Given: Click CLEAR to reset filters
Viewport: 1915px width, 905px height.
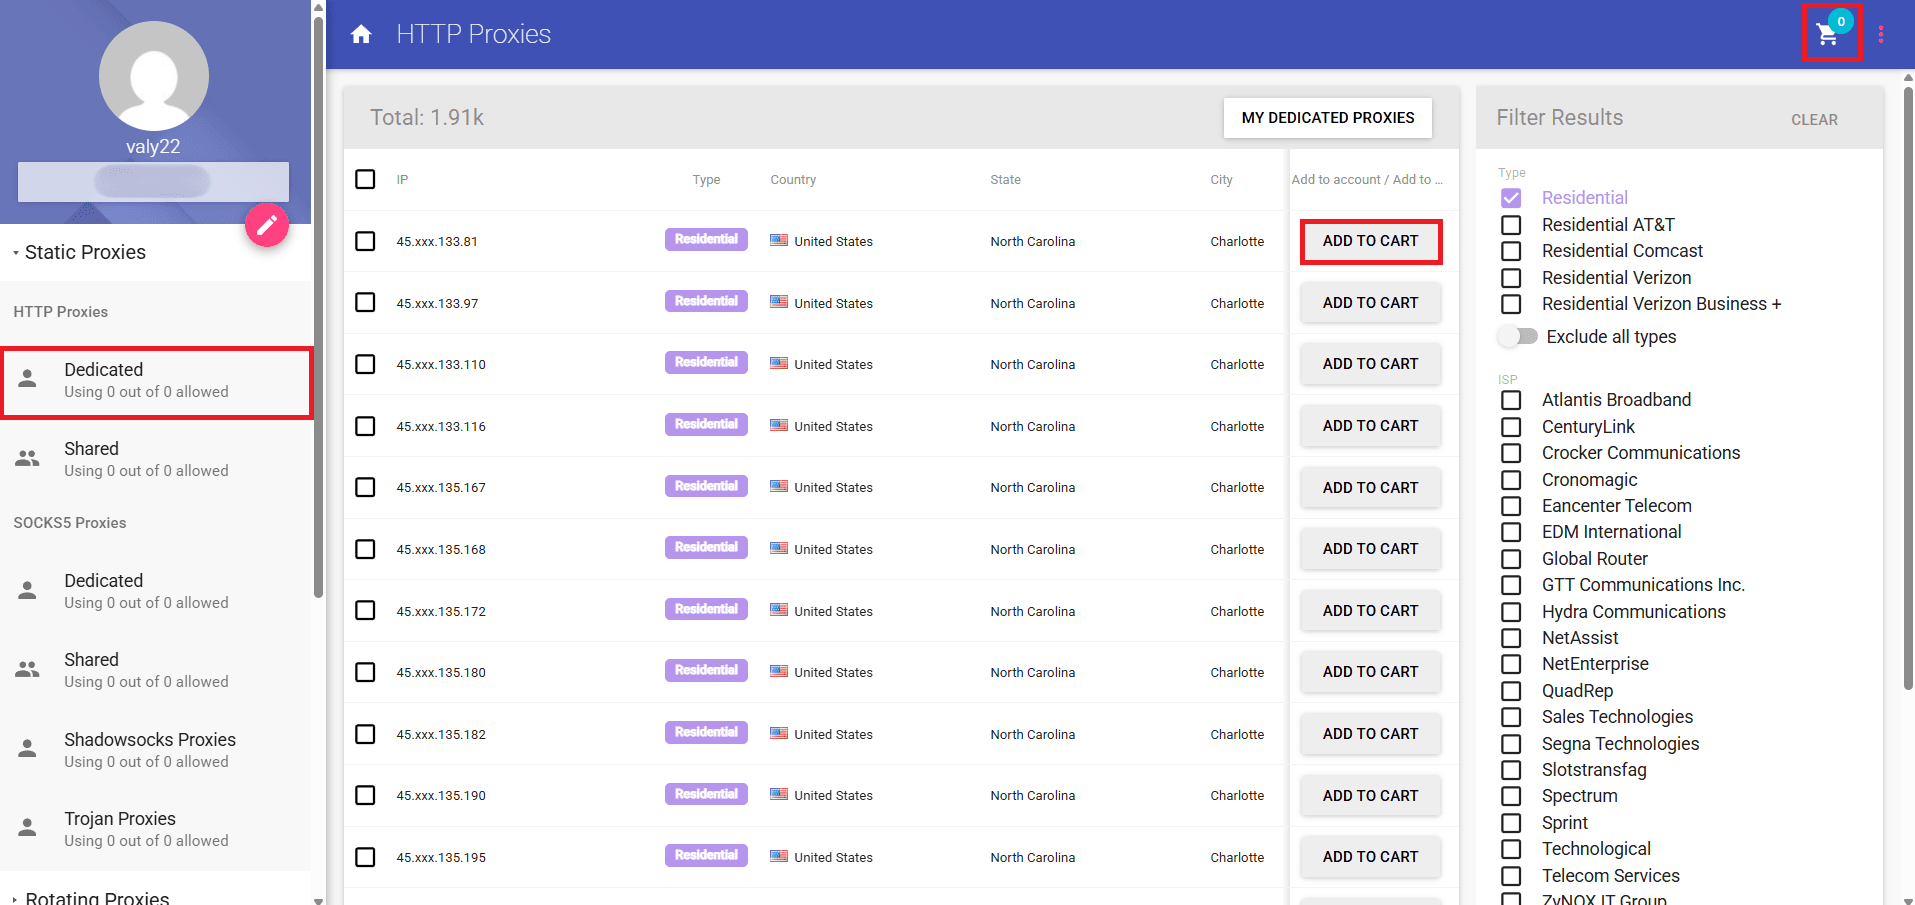Looking at the screenshot, I should click(1814, 119).
